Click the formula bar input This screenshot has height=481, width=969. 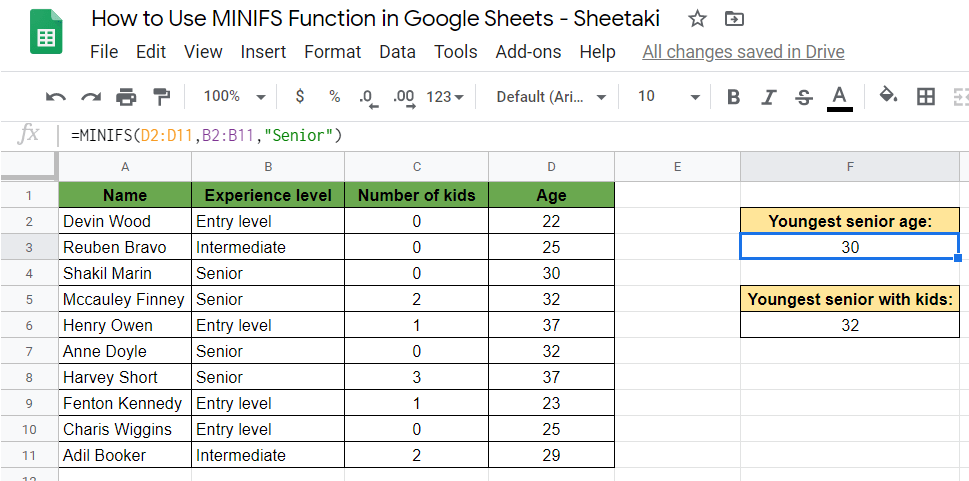click(500, 135)
